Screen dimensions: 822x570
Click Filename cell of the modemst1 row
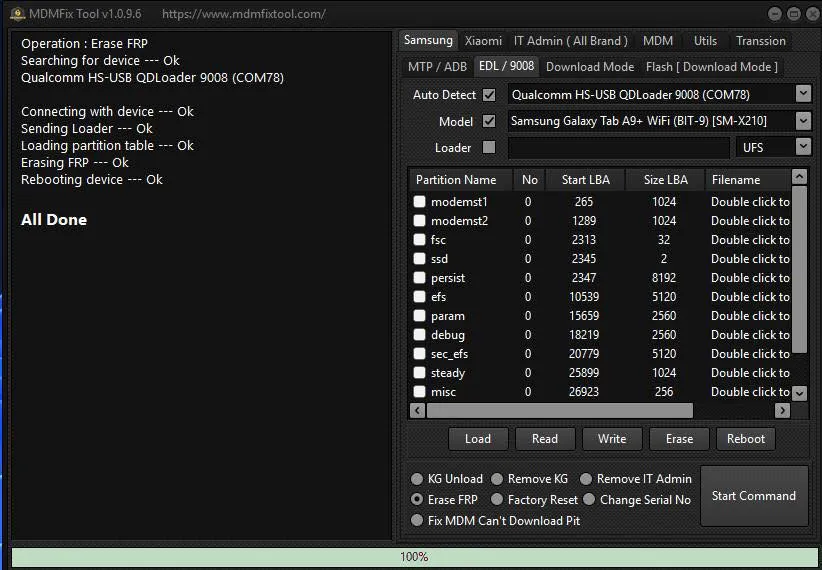coord(750,202)
